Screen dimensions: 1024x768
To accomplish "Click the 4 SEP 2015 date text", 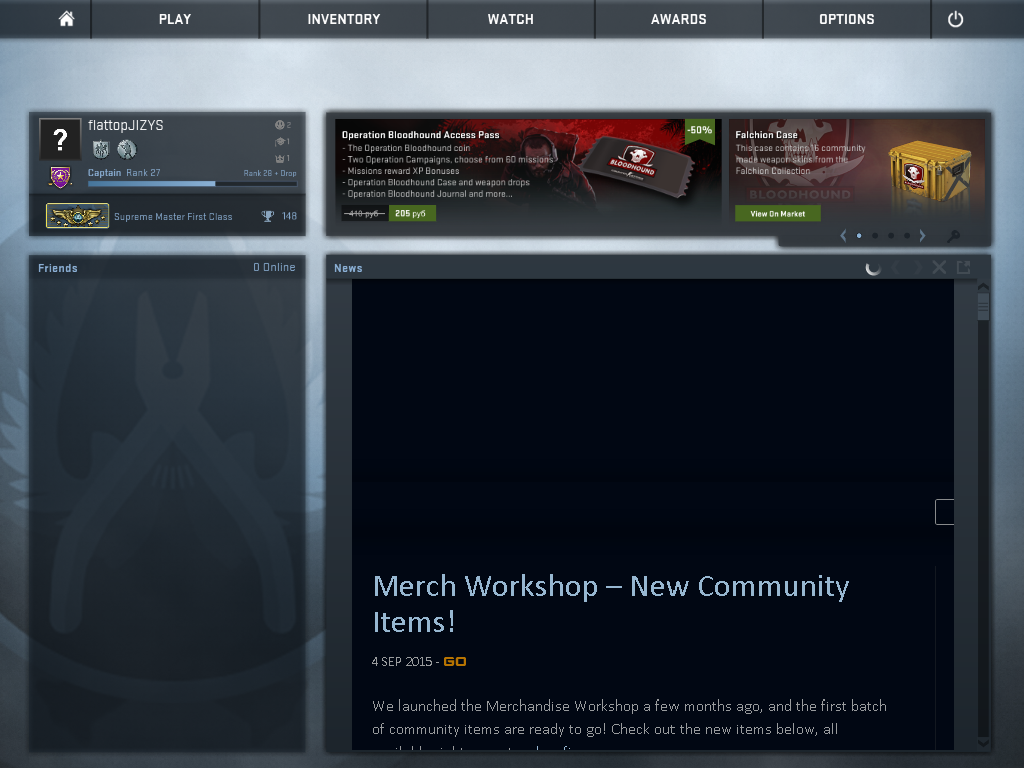I will (x=402, y=662).
